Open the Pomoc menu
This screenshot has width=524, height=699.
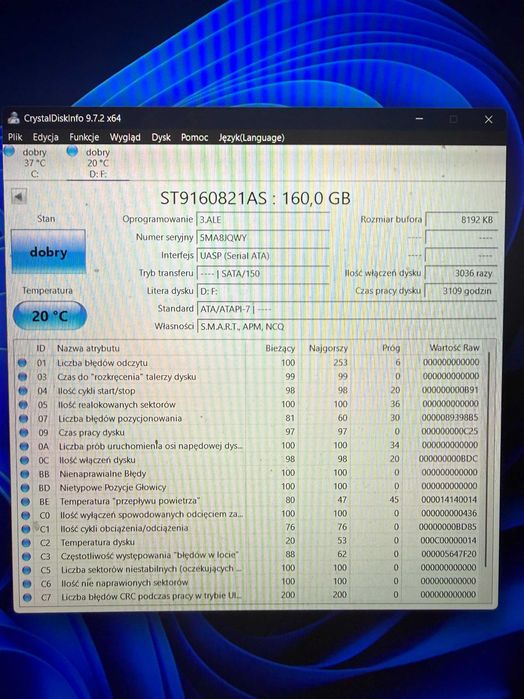[194, 137]
